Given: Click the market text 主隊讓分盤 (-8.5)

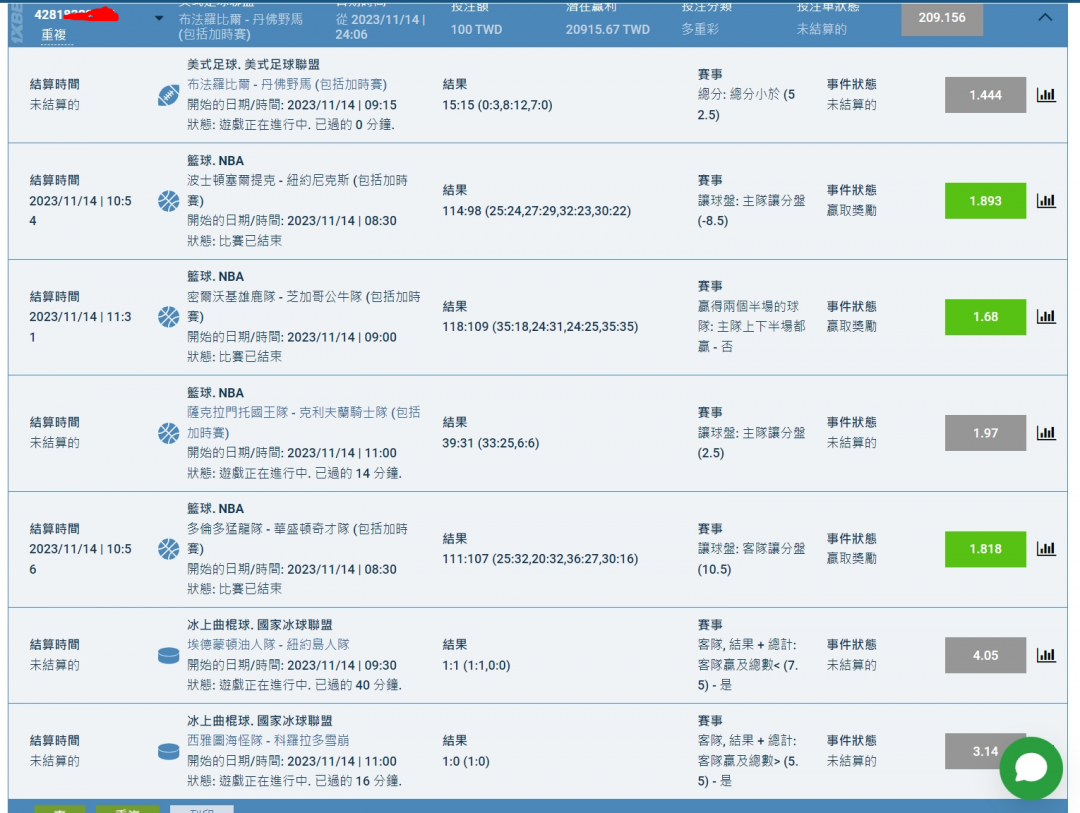Looking at the screenshot, I should [751, 211].
